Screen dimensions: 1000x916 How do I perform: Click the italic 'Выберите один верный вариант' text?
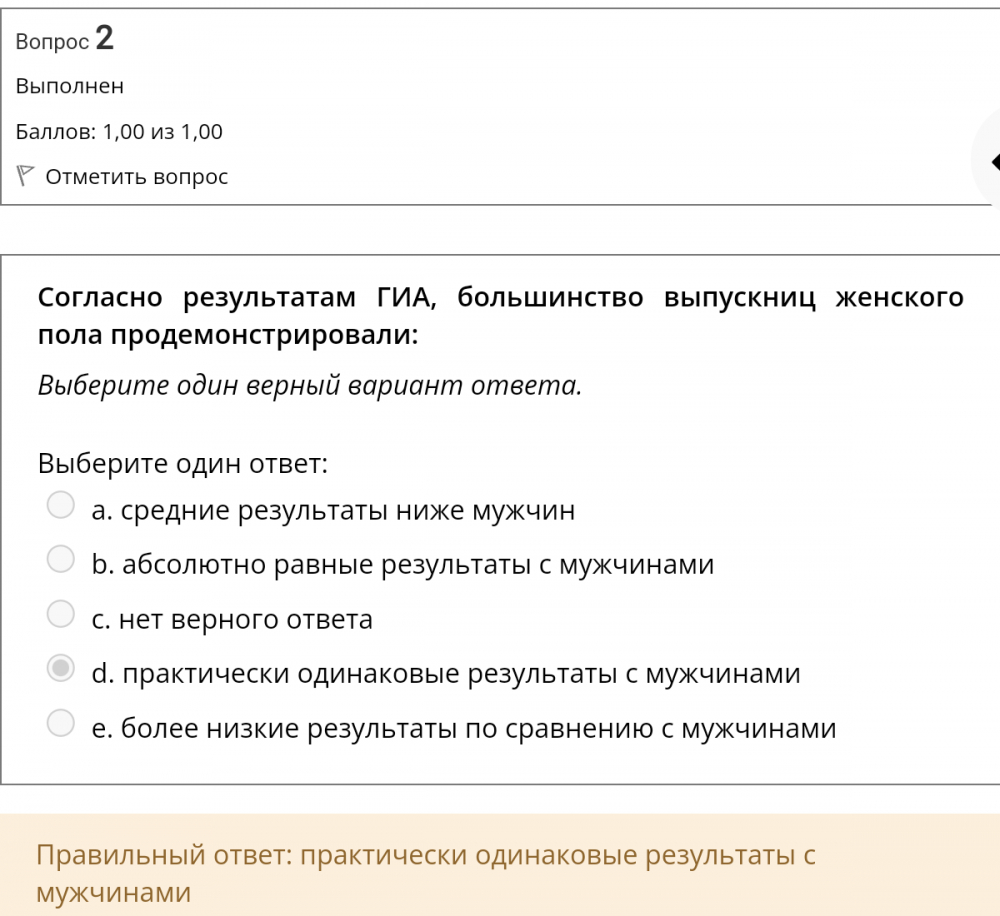pyautogui.click(x=309, y=385)
